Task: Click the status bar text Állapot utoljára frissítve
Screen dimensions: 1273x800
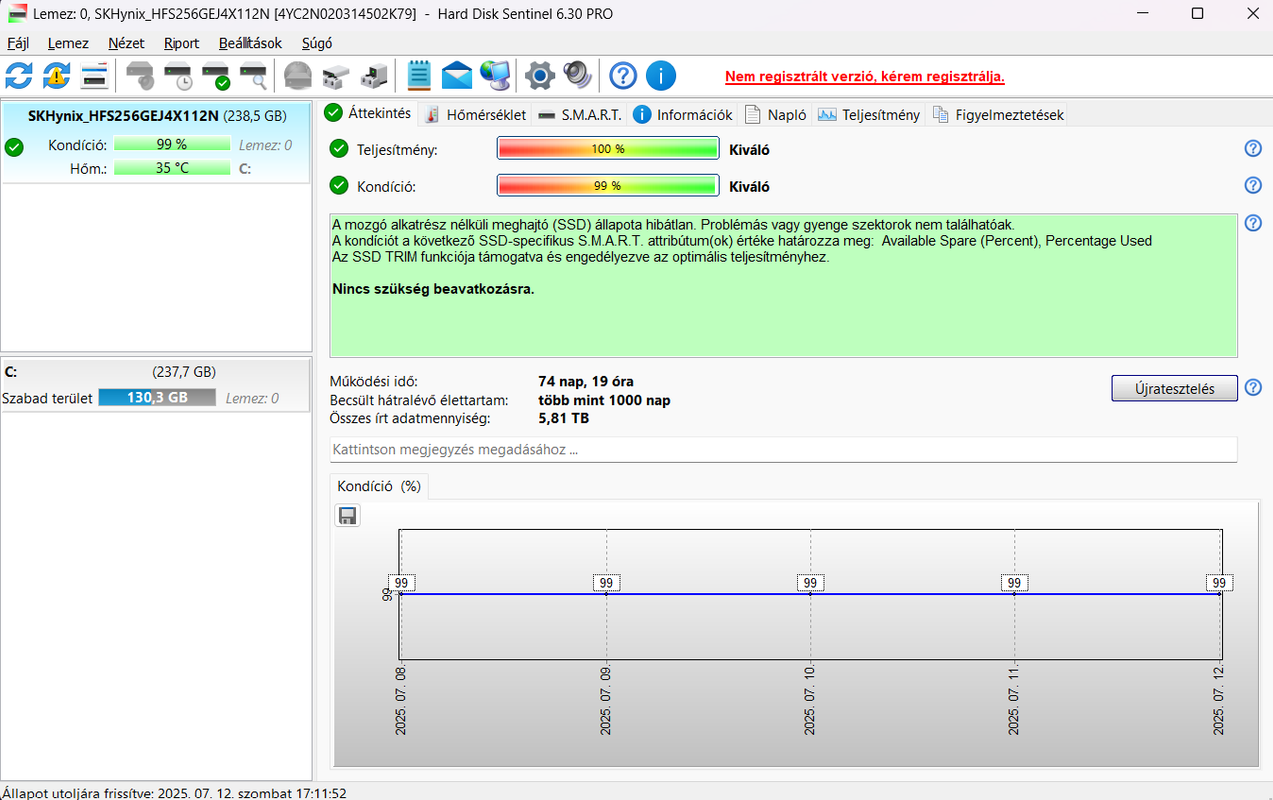Action: (174, 792)
